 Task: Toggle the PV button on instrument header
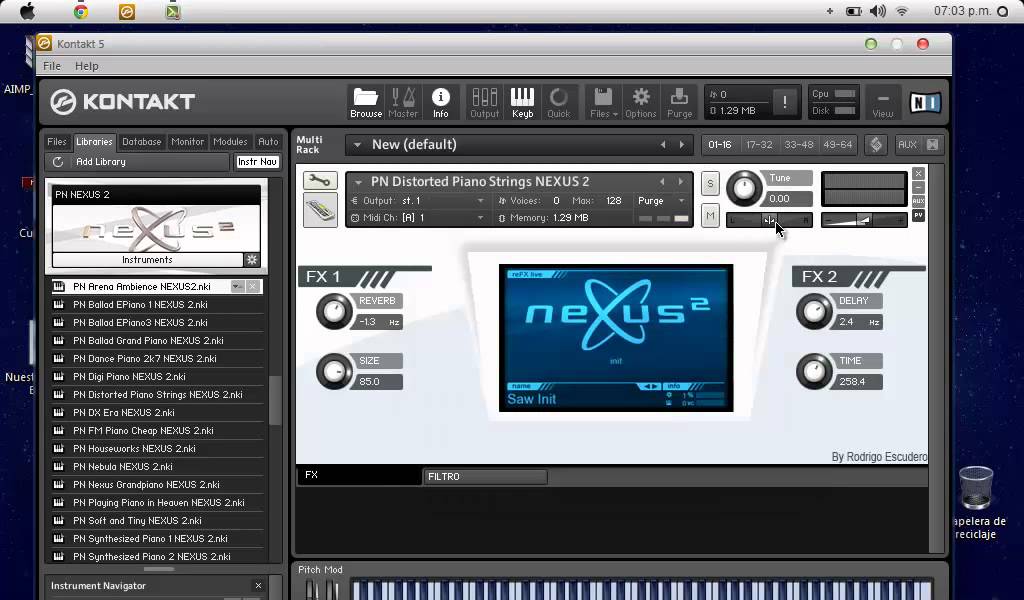coord(918,215)
